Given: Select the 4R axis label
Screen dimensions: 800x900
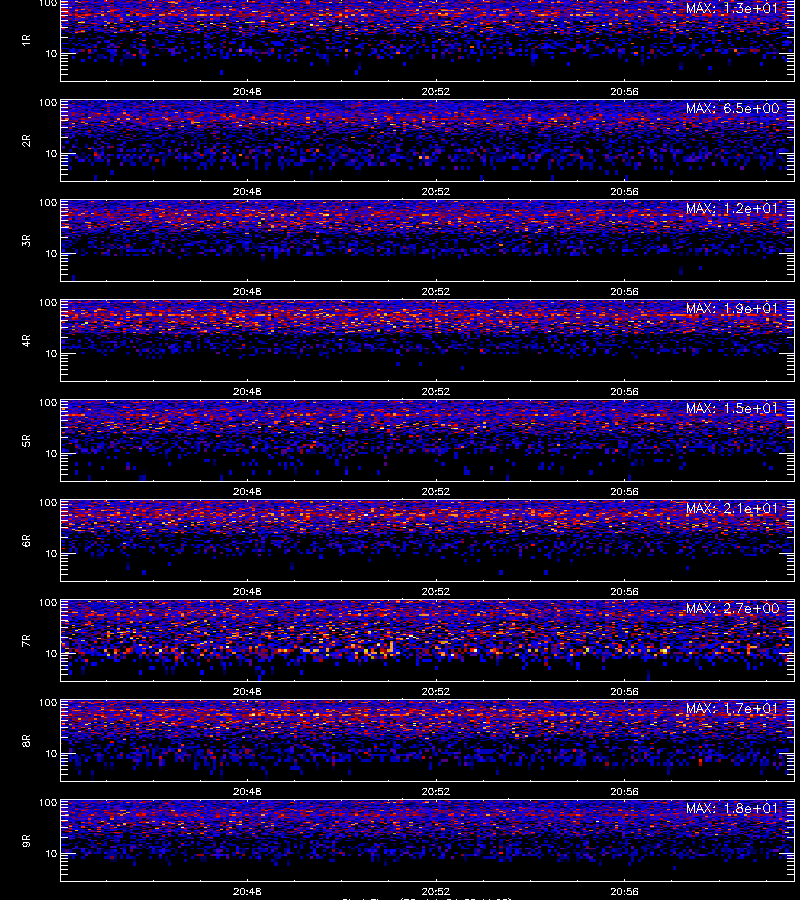Looking at the screenshot, I should point(26,340).
